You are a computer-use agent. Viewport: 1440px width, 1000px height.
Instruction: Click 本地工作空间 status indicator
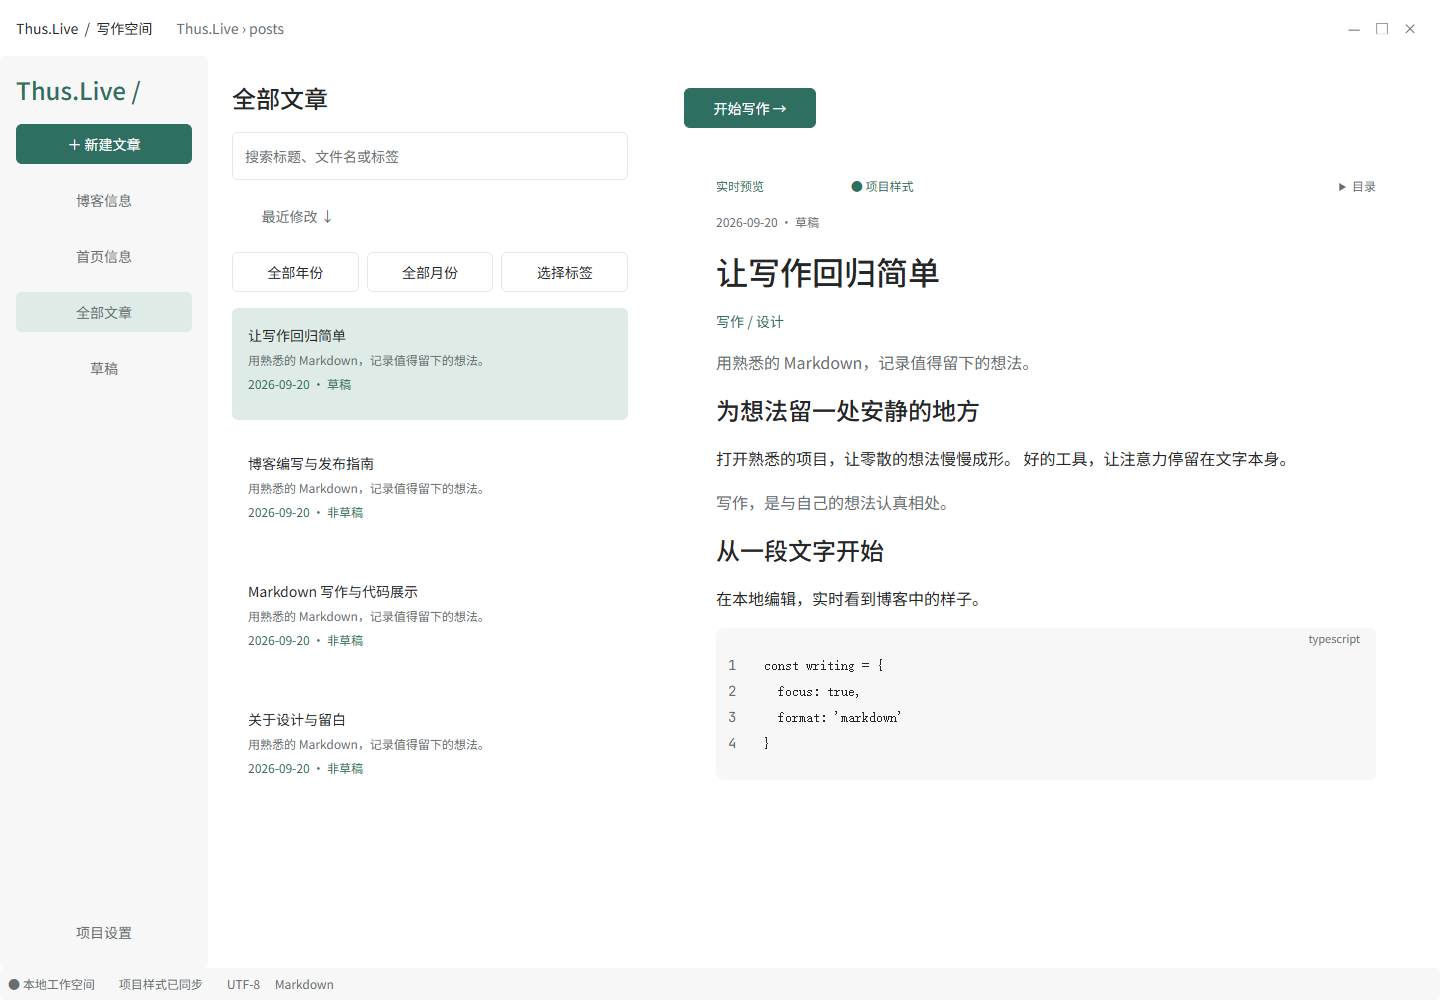click(52, 984)
